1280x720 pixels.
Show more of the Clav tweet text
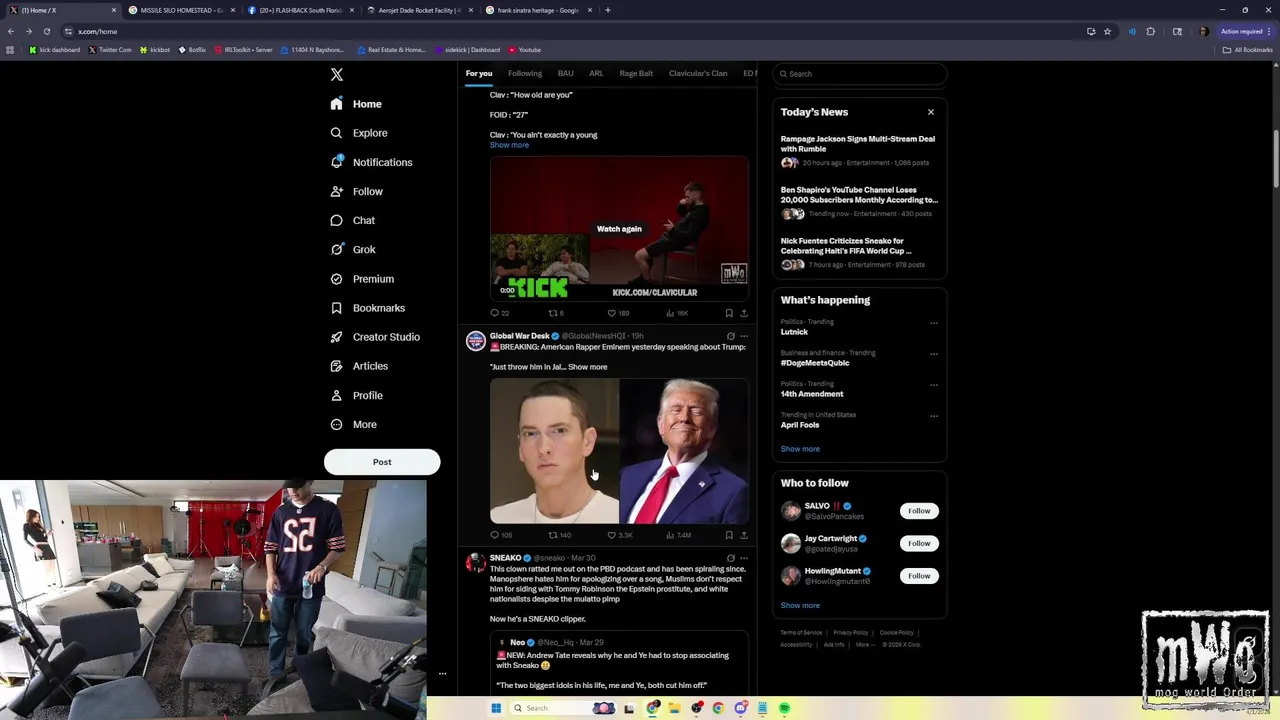509,145
